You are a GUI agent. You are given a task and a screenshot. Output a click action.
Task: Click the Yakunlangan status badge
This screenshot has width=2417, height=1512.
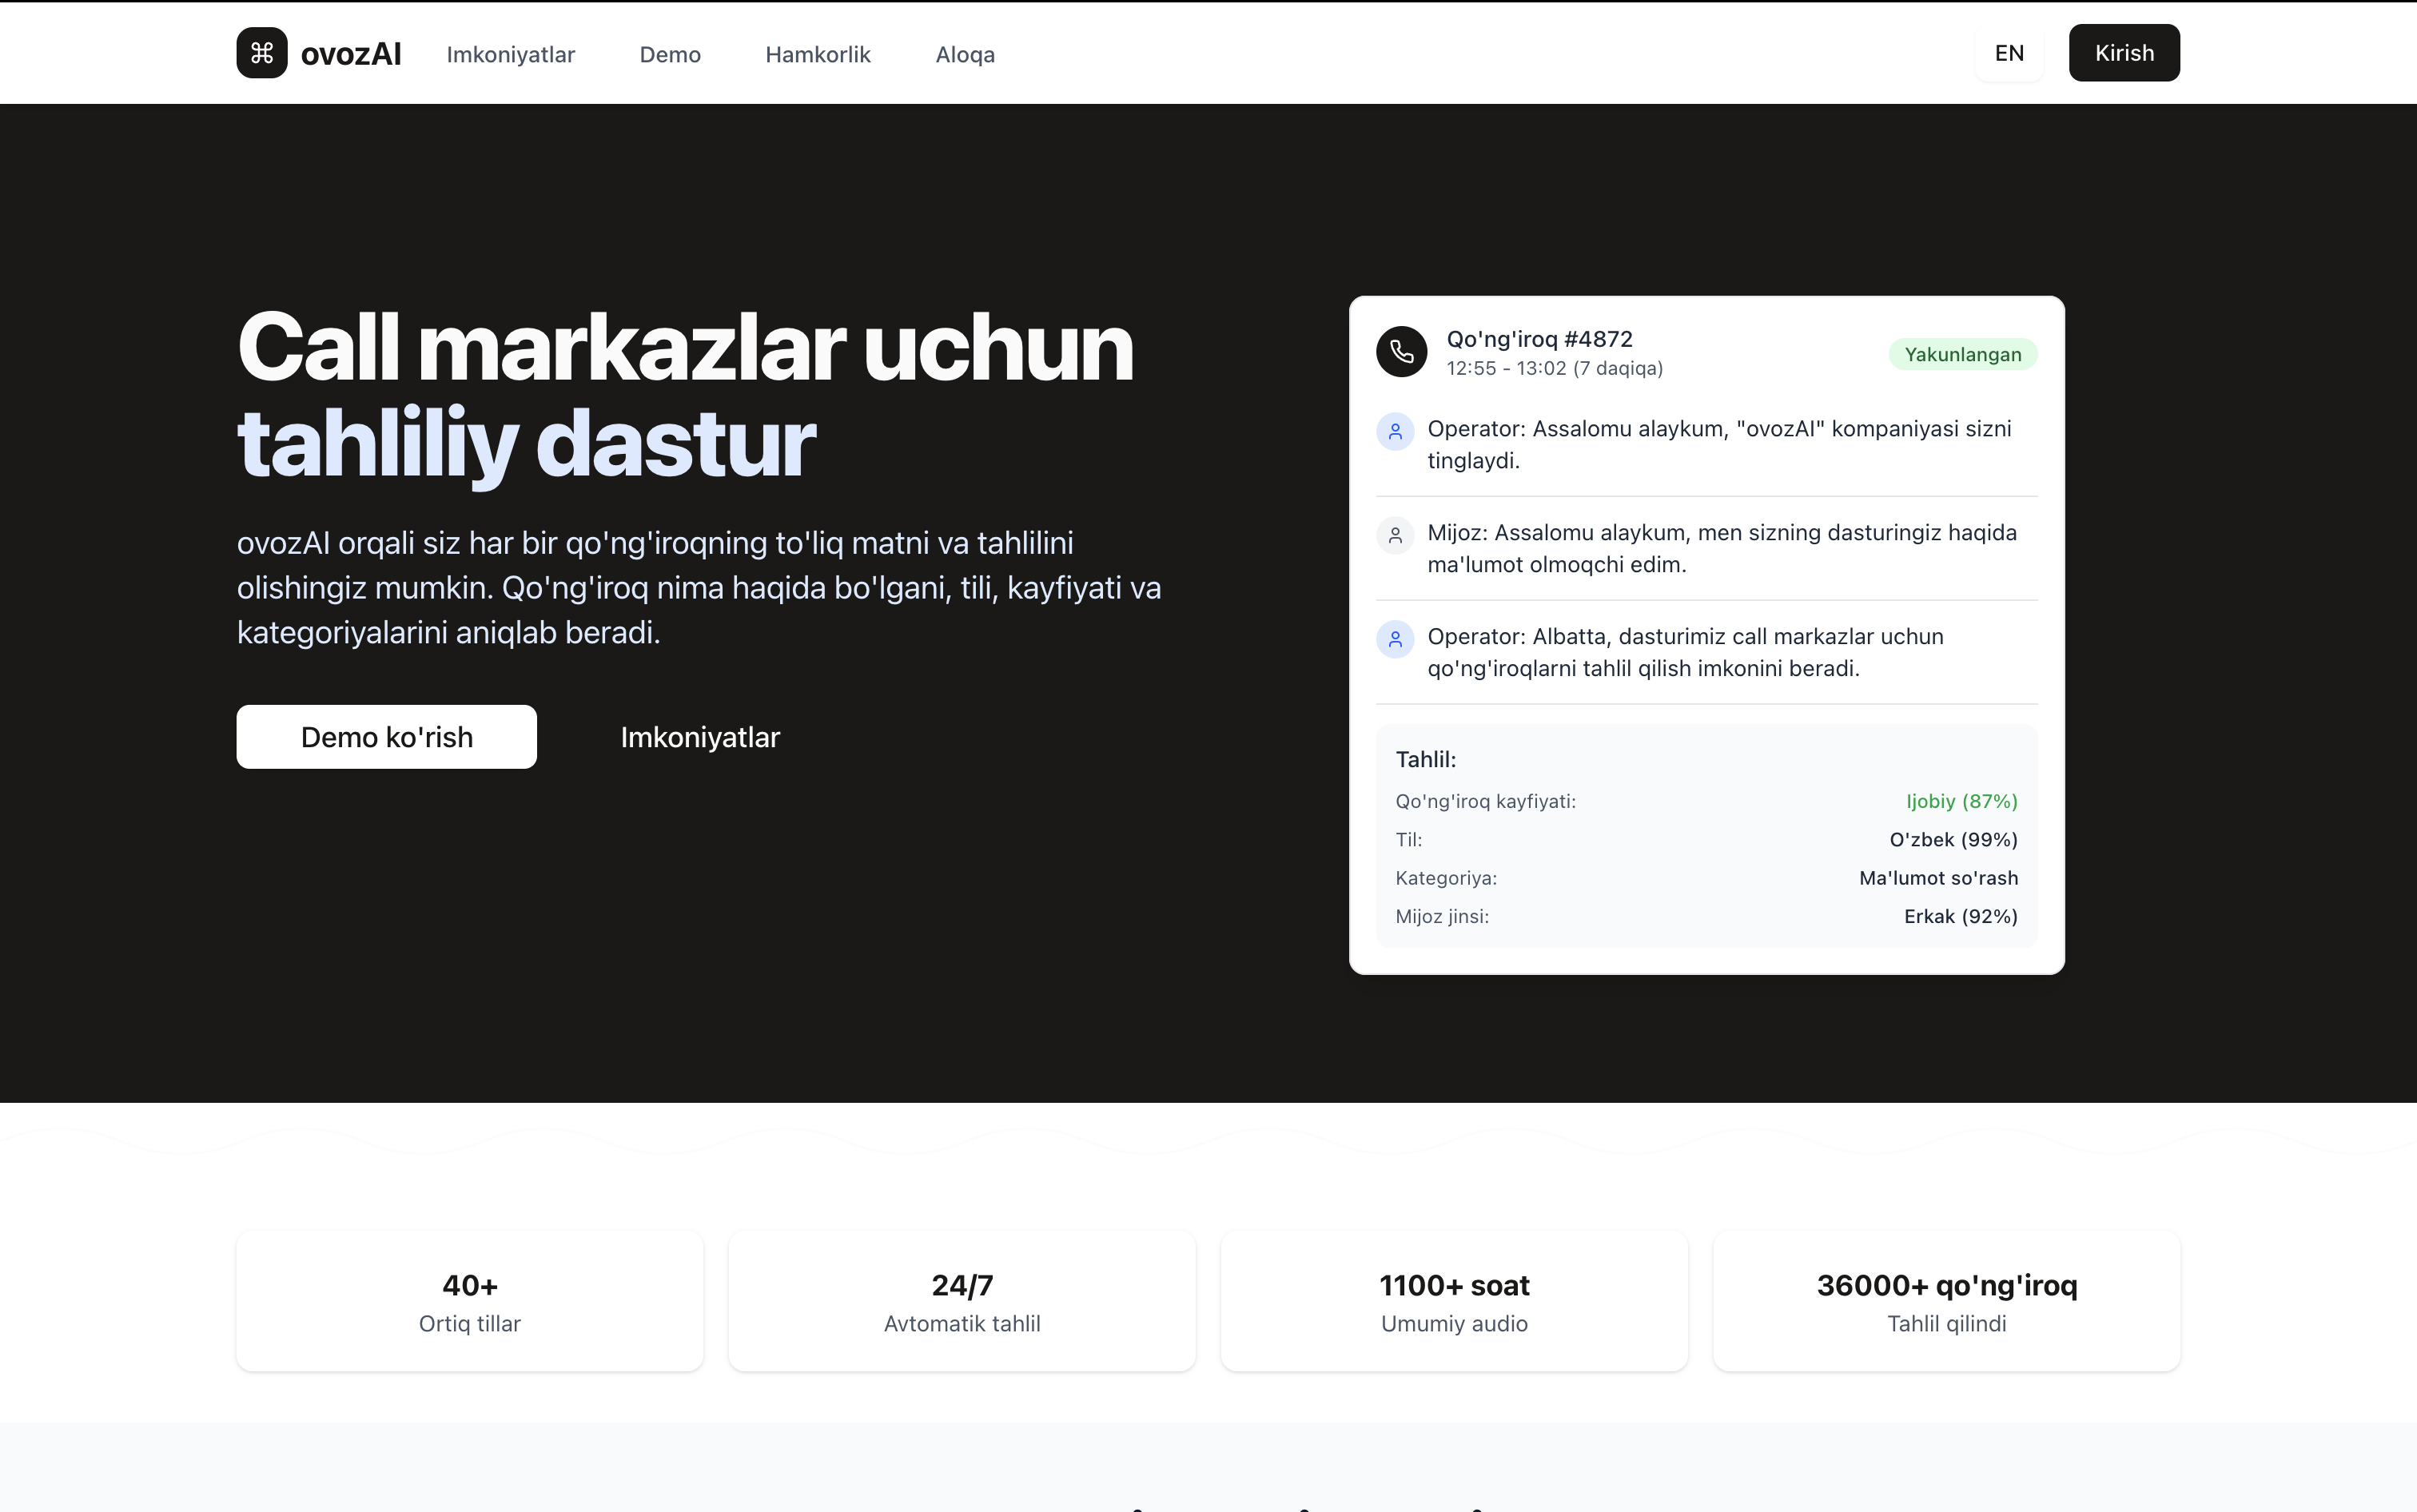tap(1962, 355)
